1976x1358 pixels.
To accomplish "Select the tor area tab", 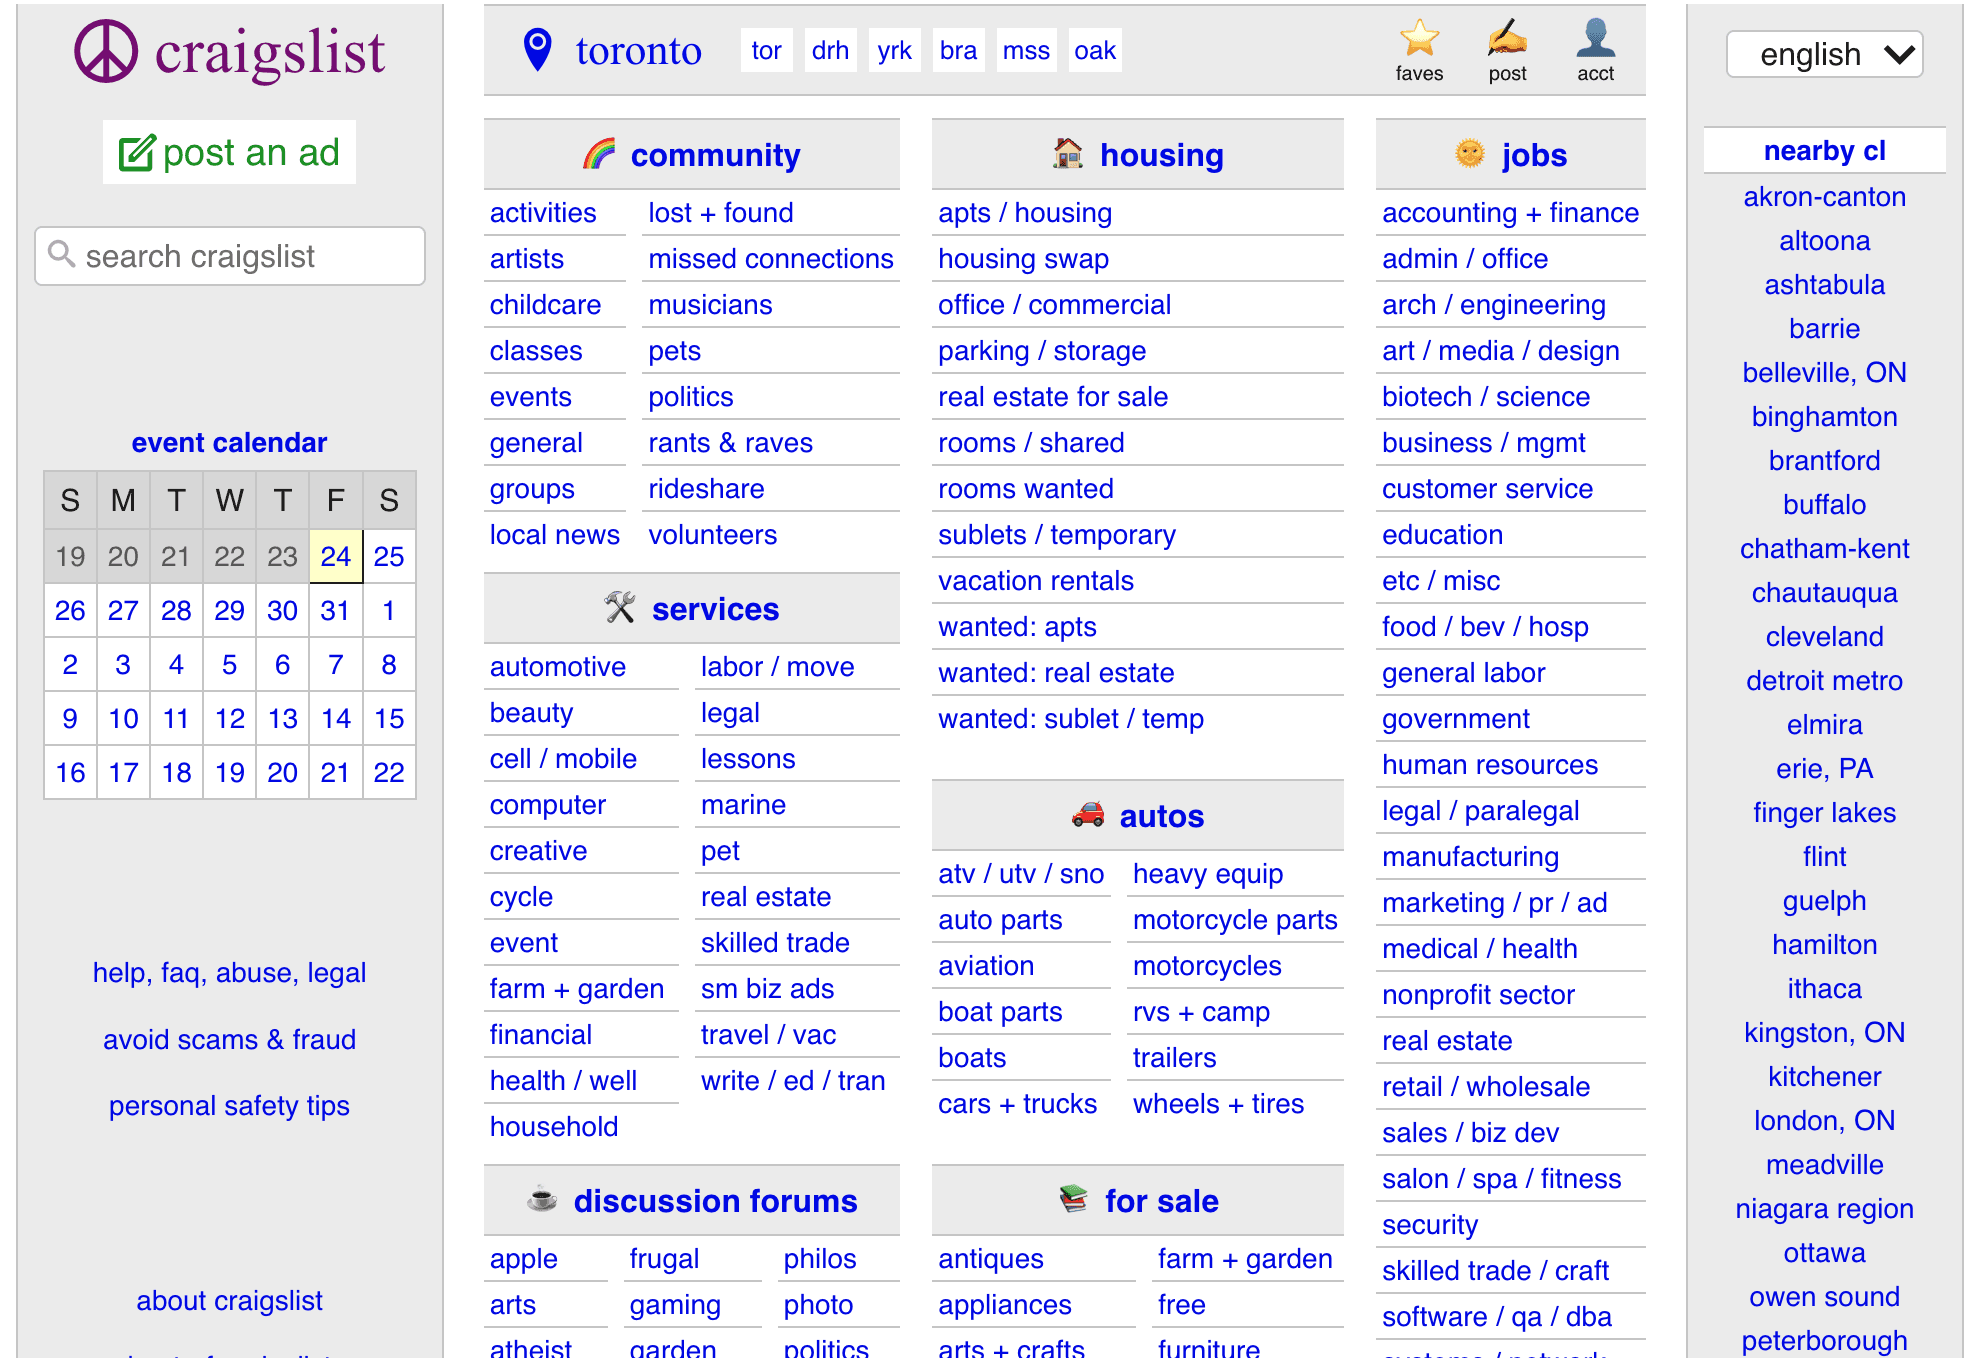I will click(x=766, y=50).
